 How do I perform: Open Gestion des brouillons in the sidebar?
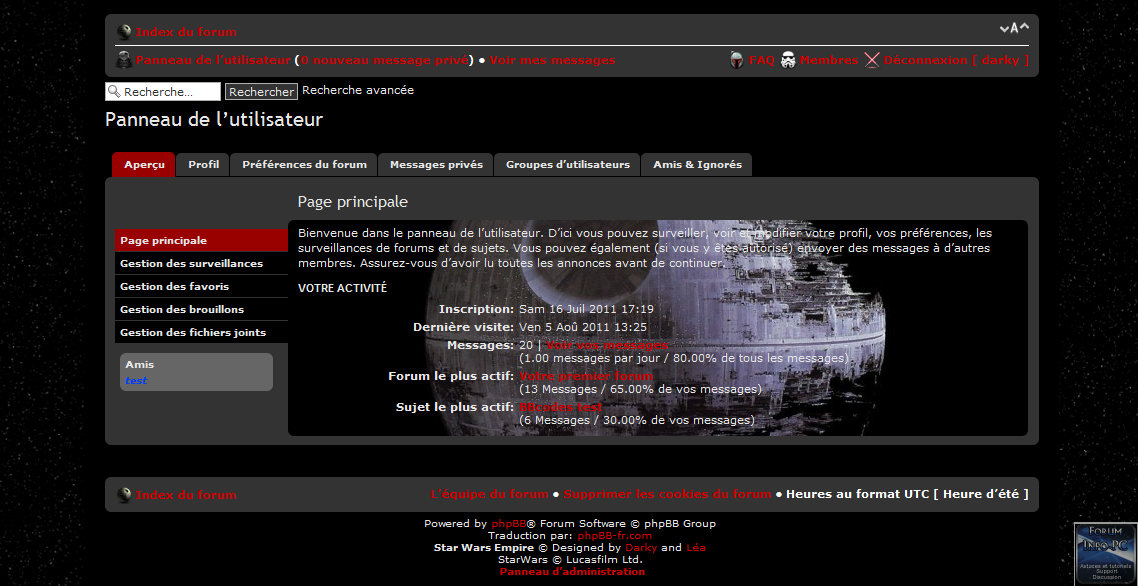click(201, 309)
